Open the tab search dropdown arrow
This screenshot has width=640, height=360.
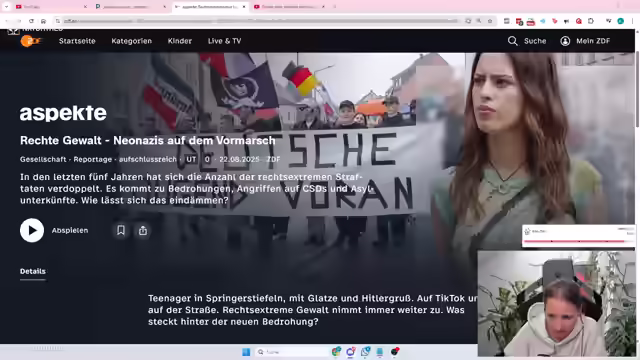6,7
